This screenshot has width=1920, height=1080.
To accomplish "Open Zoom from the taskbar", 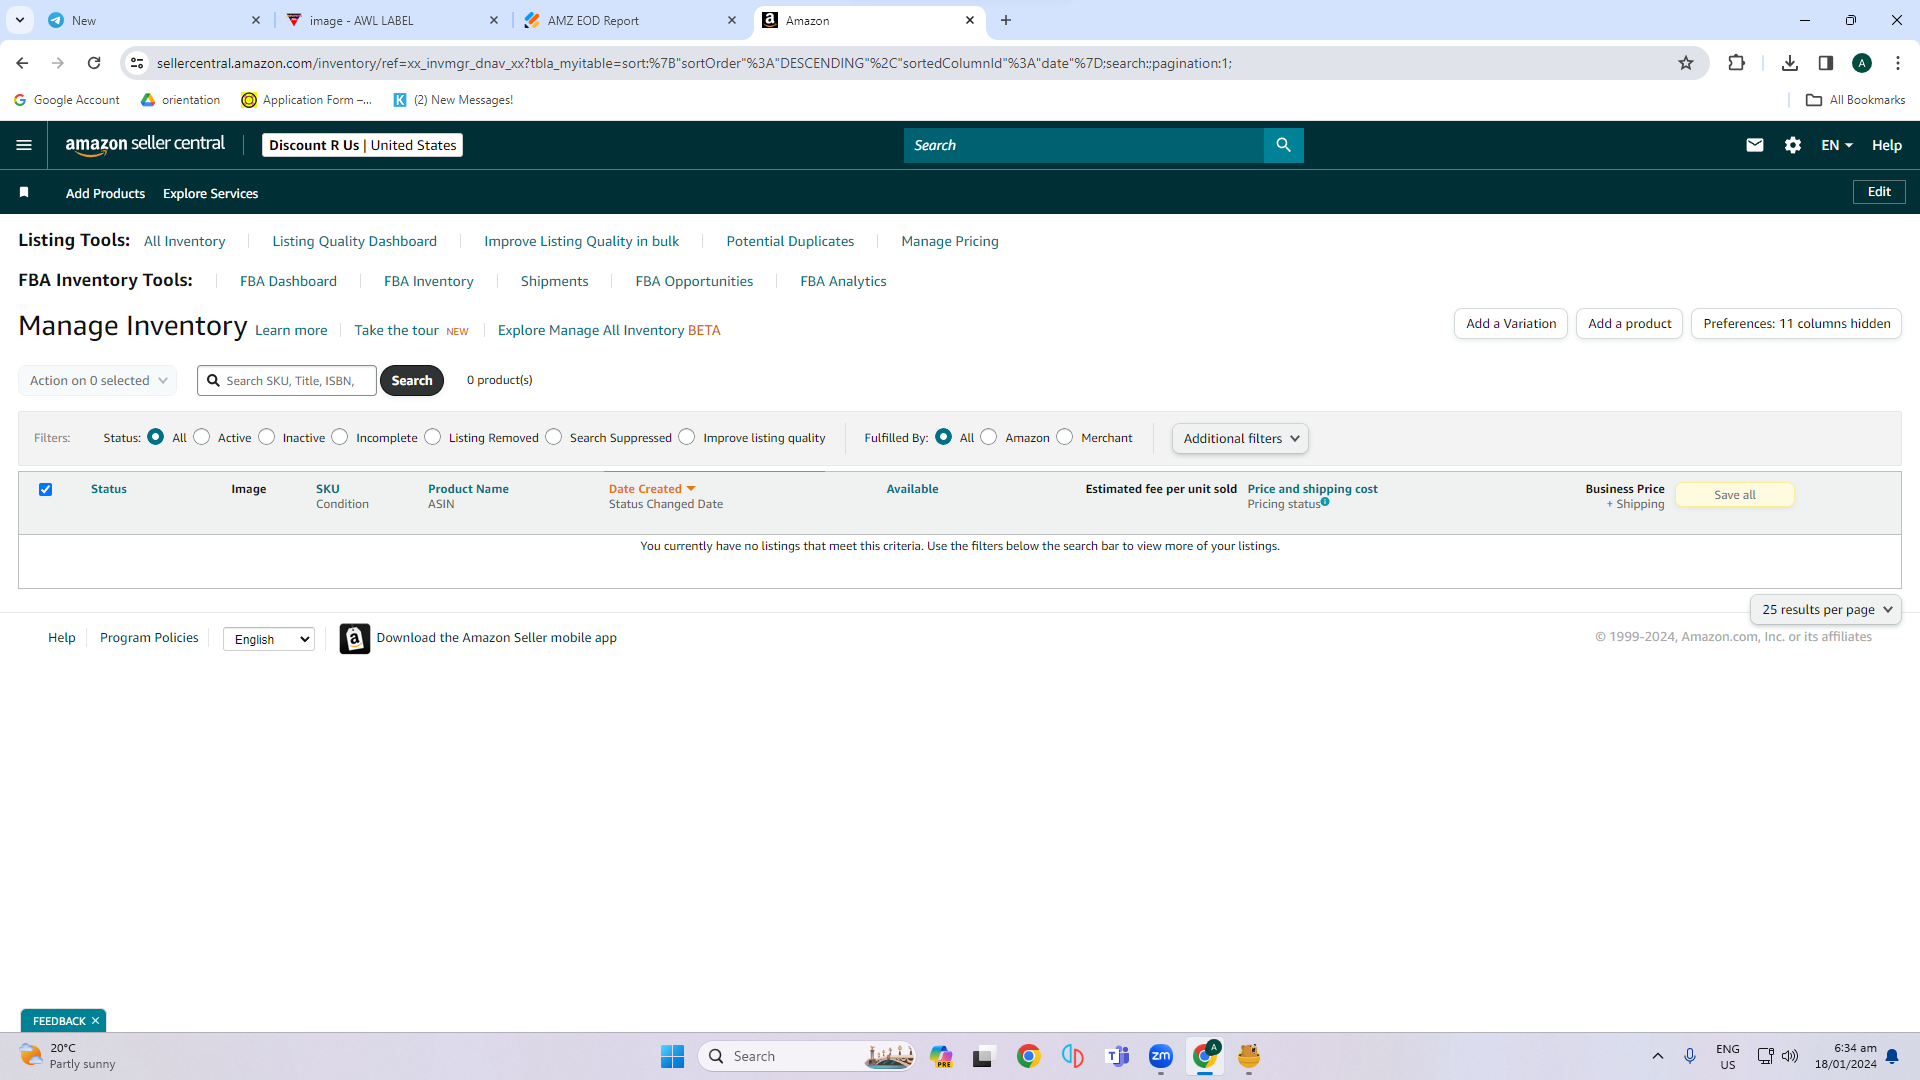I will (1161, 1056).
